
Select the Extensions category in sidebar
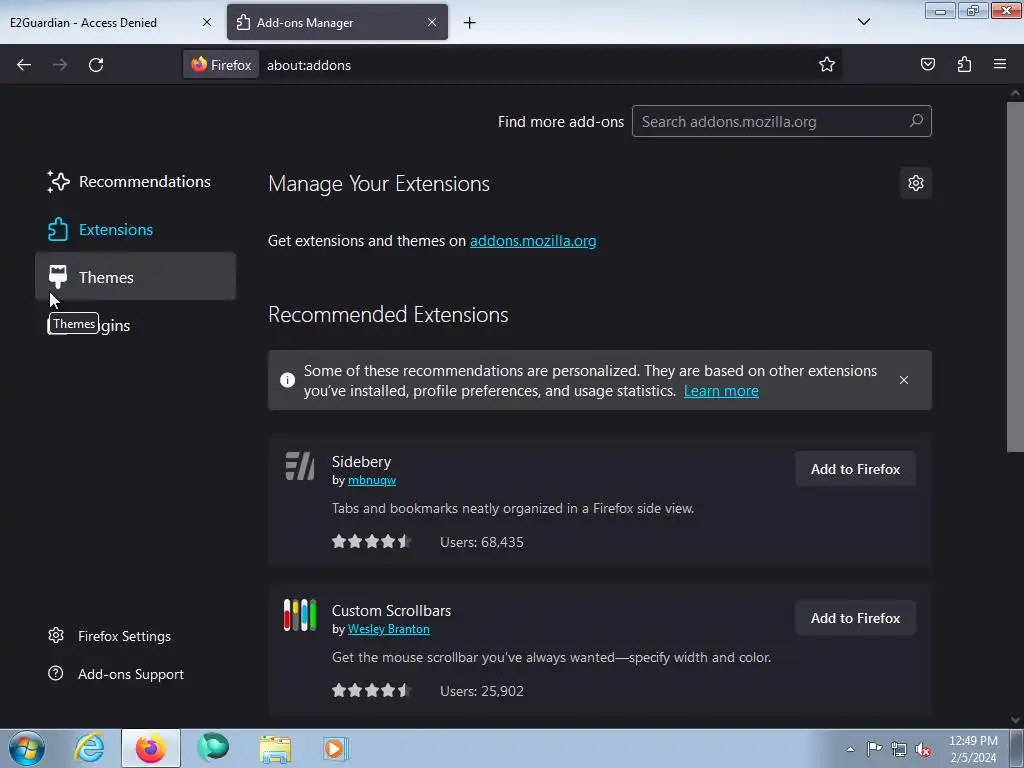click(135, 229)
